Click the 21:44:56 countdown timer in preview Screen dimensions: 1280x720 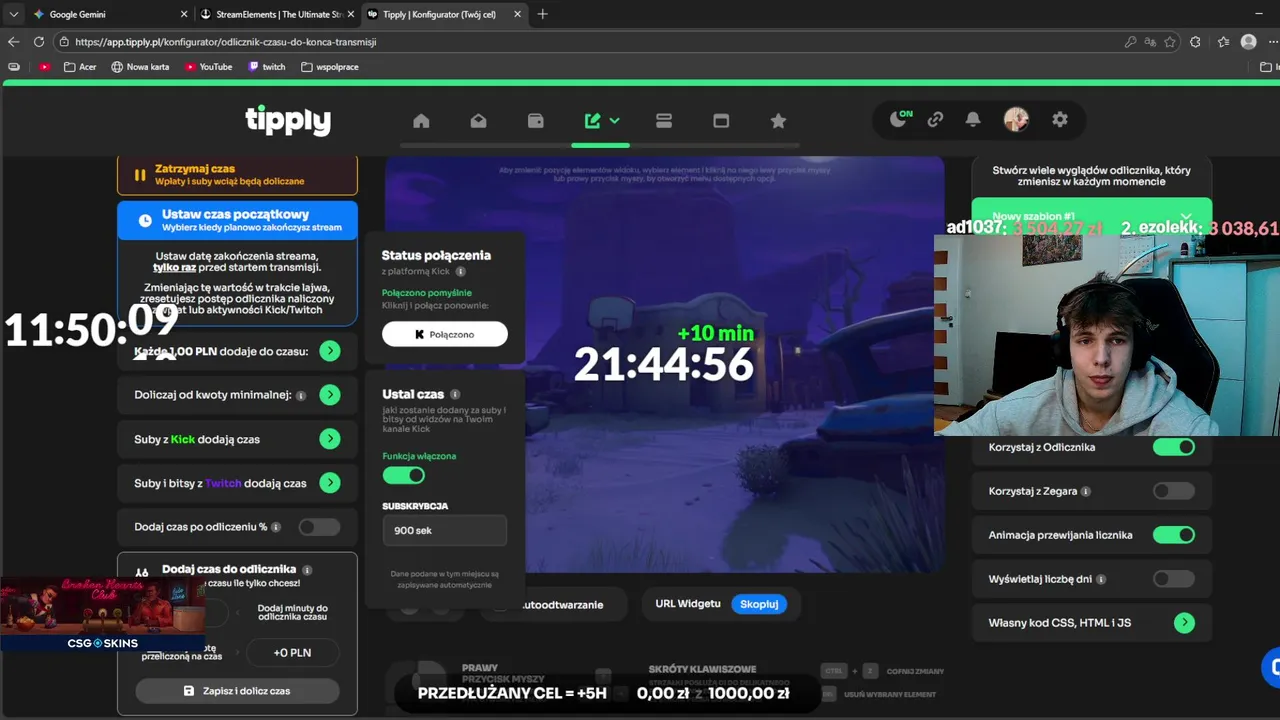(663, 364)
